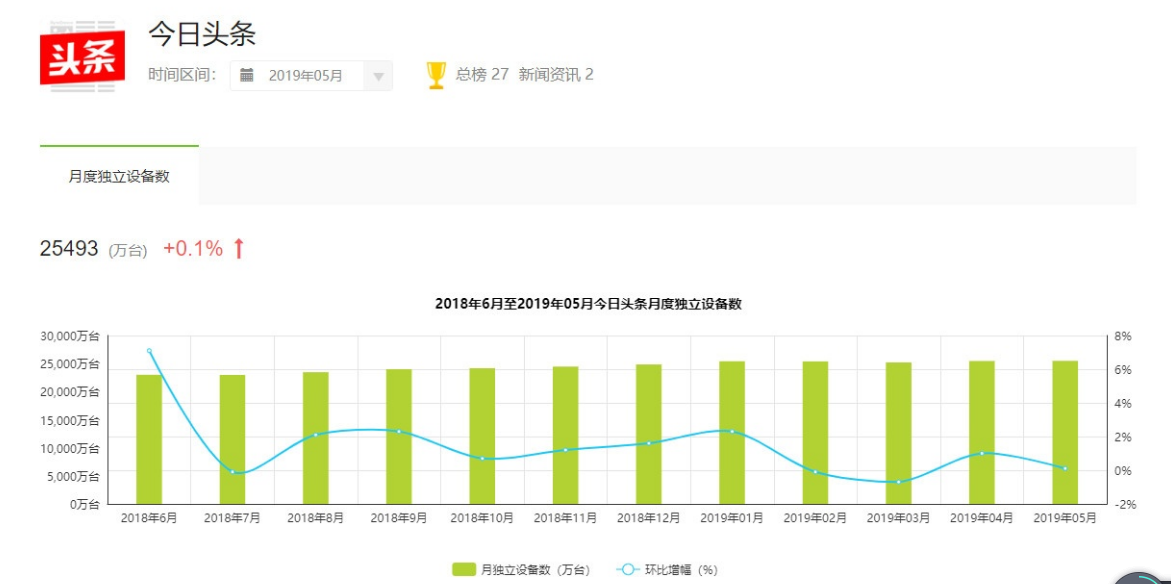Click the 今日头条 red app logo
This screenshot has height=584, width=1171.
point(82,56)
